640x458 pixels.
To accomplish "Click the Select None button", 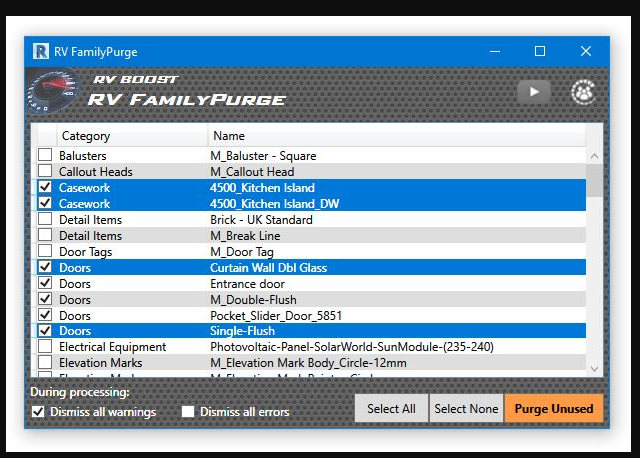I will coord(466,408).
